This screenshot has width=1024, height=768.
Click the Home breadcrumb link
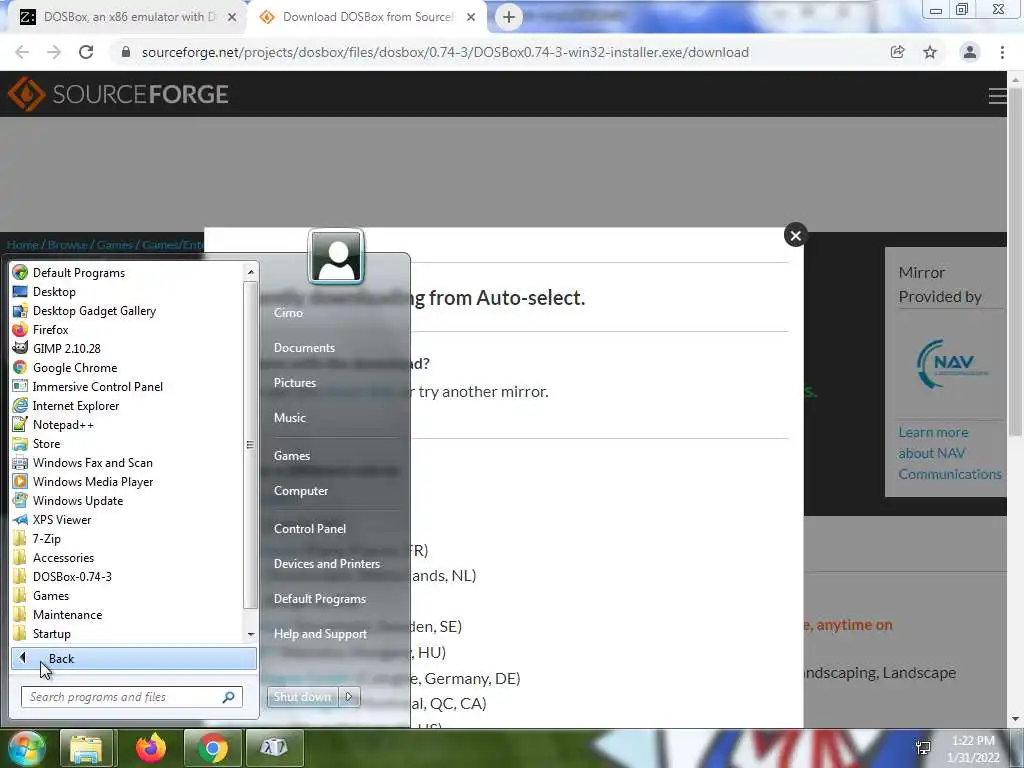click(x=22, y=244)
